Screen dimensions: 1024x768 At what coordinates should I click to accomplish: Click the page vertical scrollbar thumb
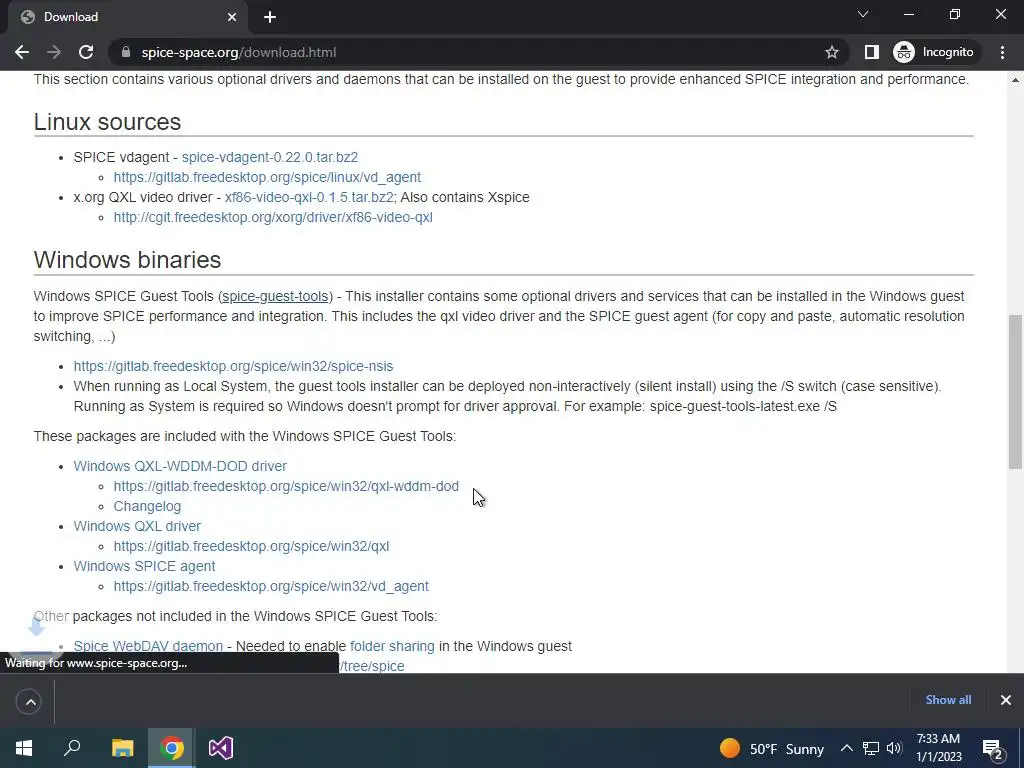(x=1015, y=392)
